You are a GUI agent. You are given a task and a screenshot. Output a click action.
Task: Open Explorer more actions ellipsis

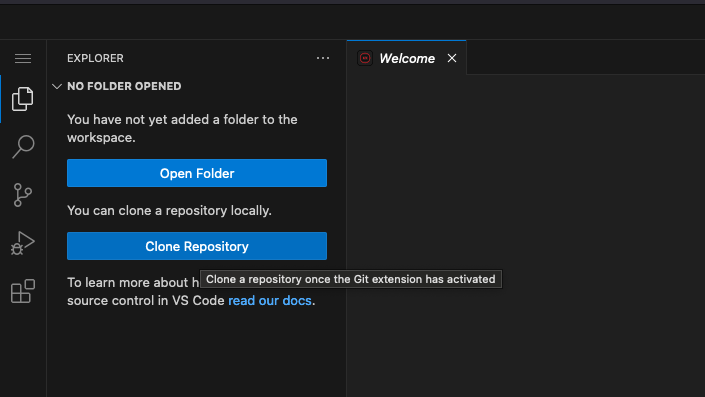323,58
